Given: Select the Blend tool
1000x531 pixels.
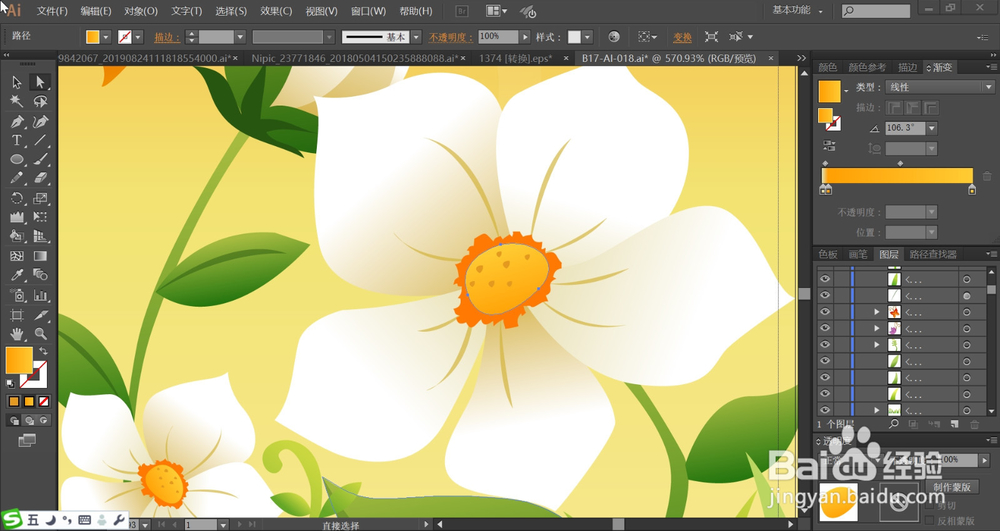Looking at the screenshot, I should pos(40,275).
